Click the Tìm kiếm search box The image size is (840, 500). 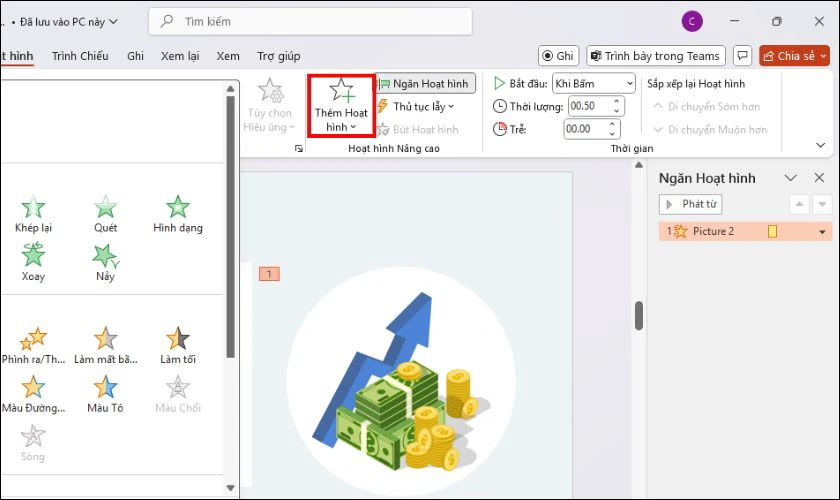[310, 21]
